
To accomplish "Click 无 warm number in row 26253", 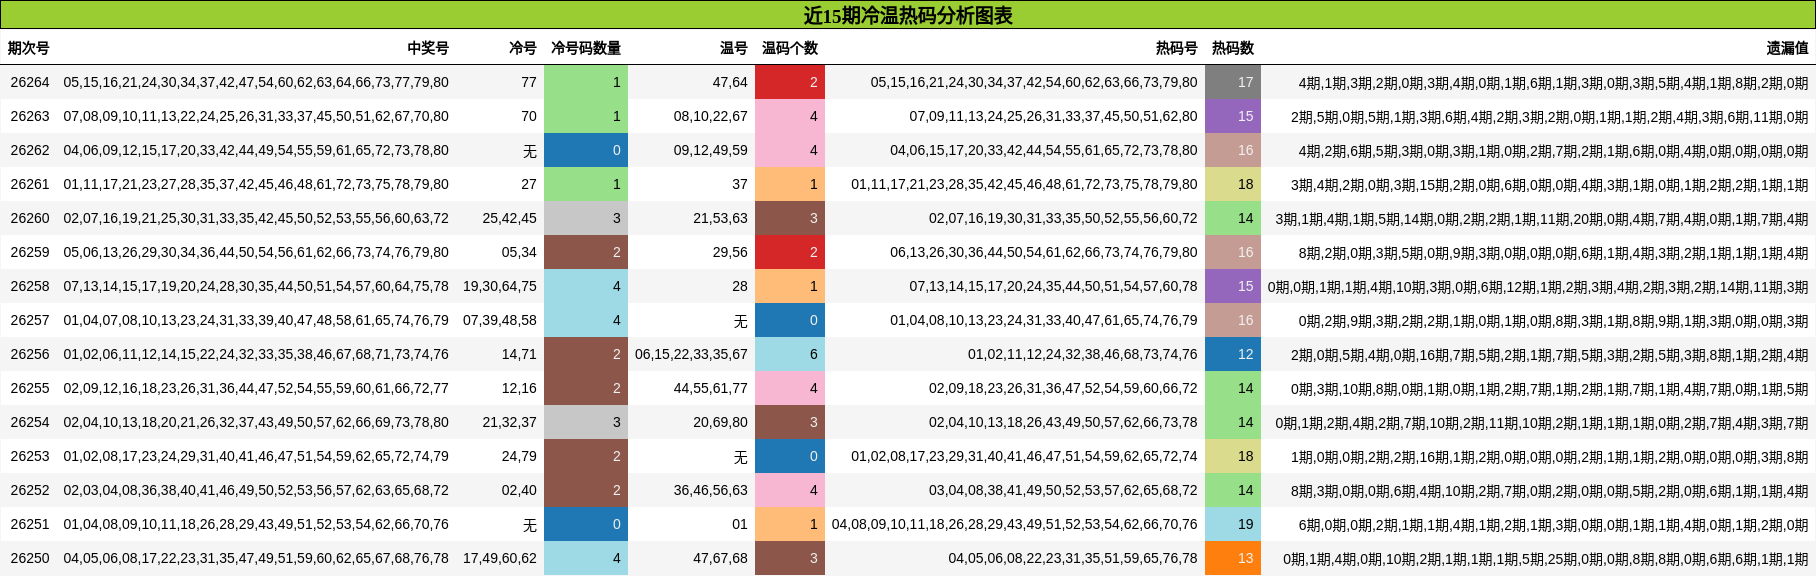I will (x=741, y=456).
